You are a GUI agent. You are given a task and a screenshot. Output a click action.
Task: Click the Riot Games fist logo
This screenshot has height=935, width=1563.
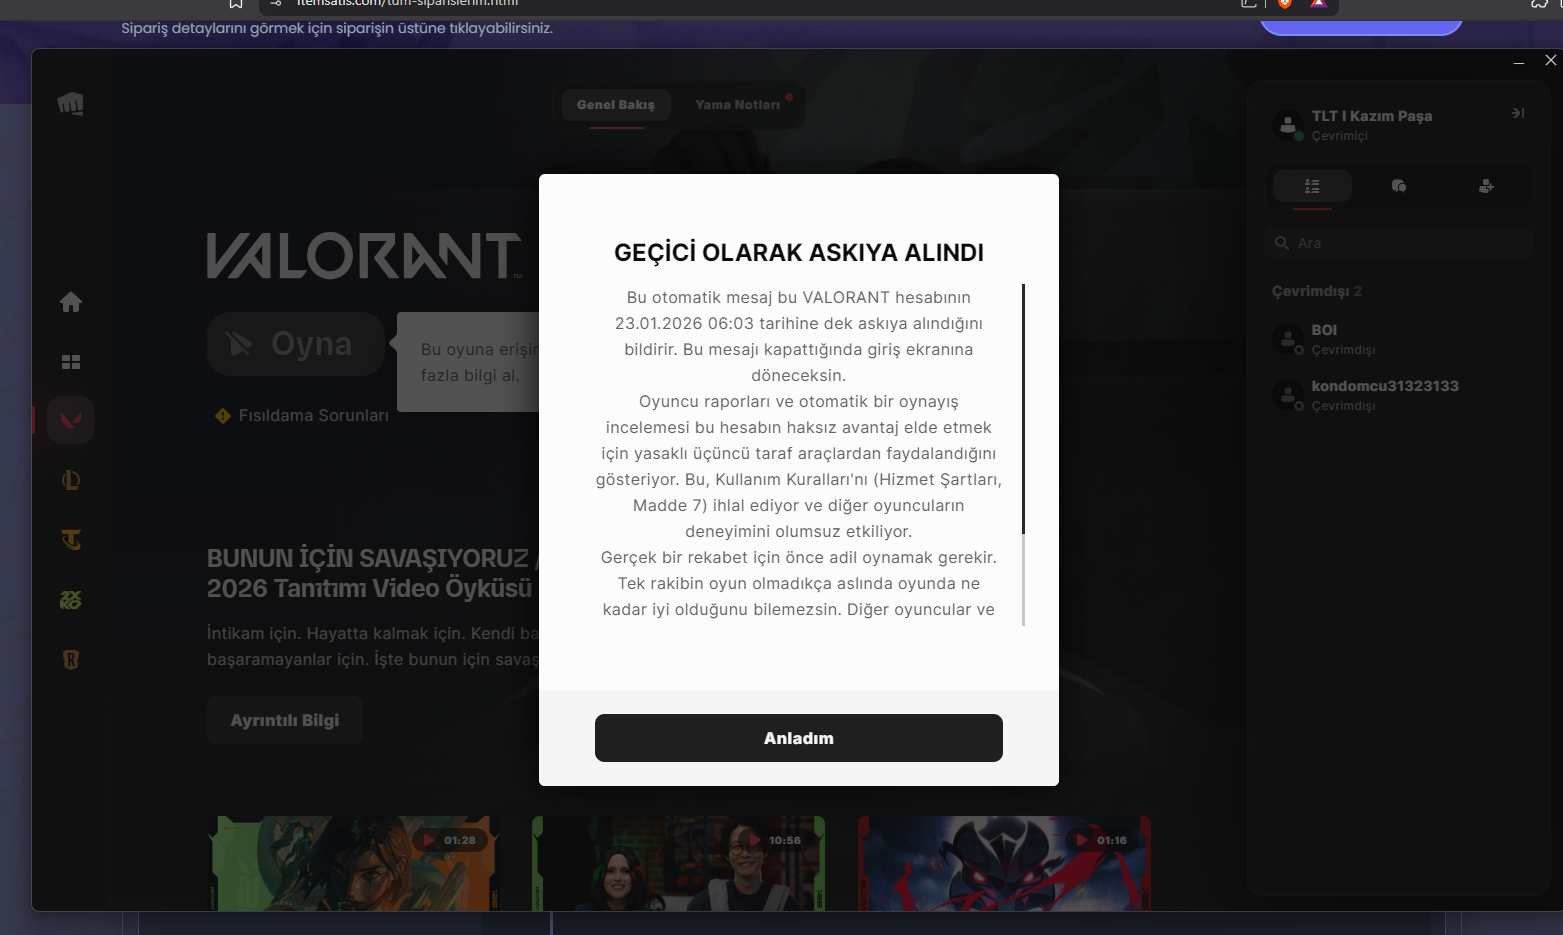tap(70, 103)
